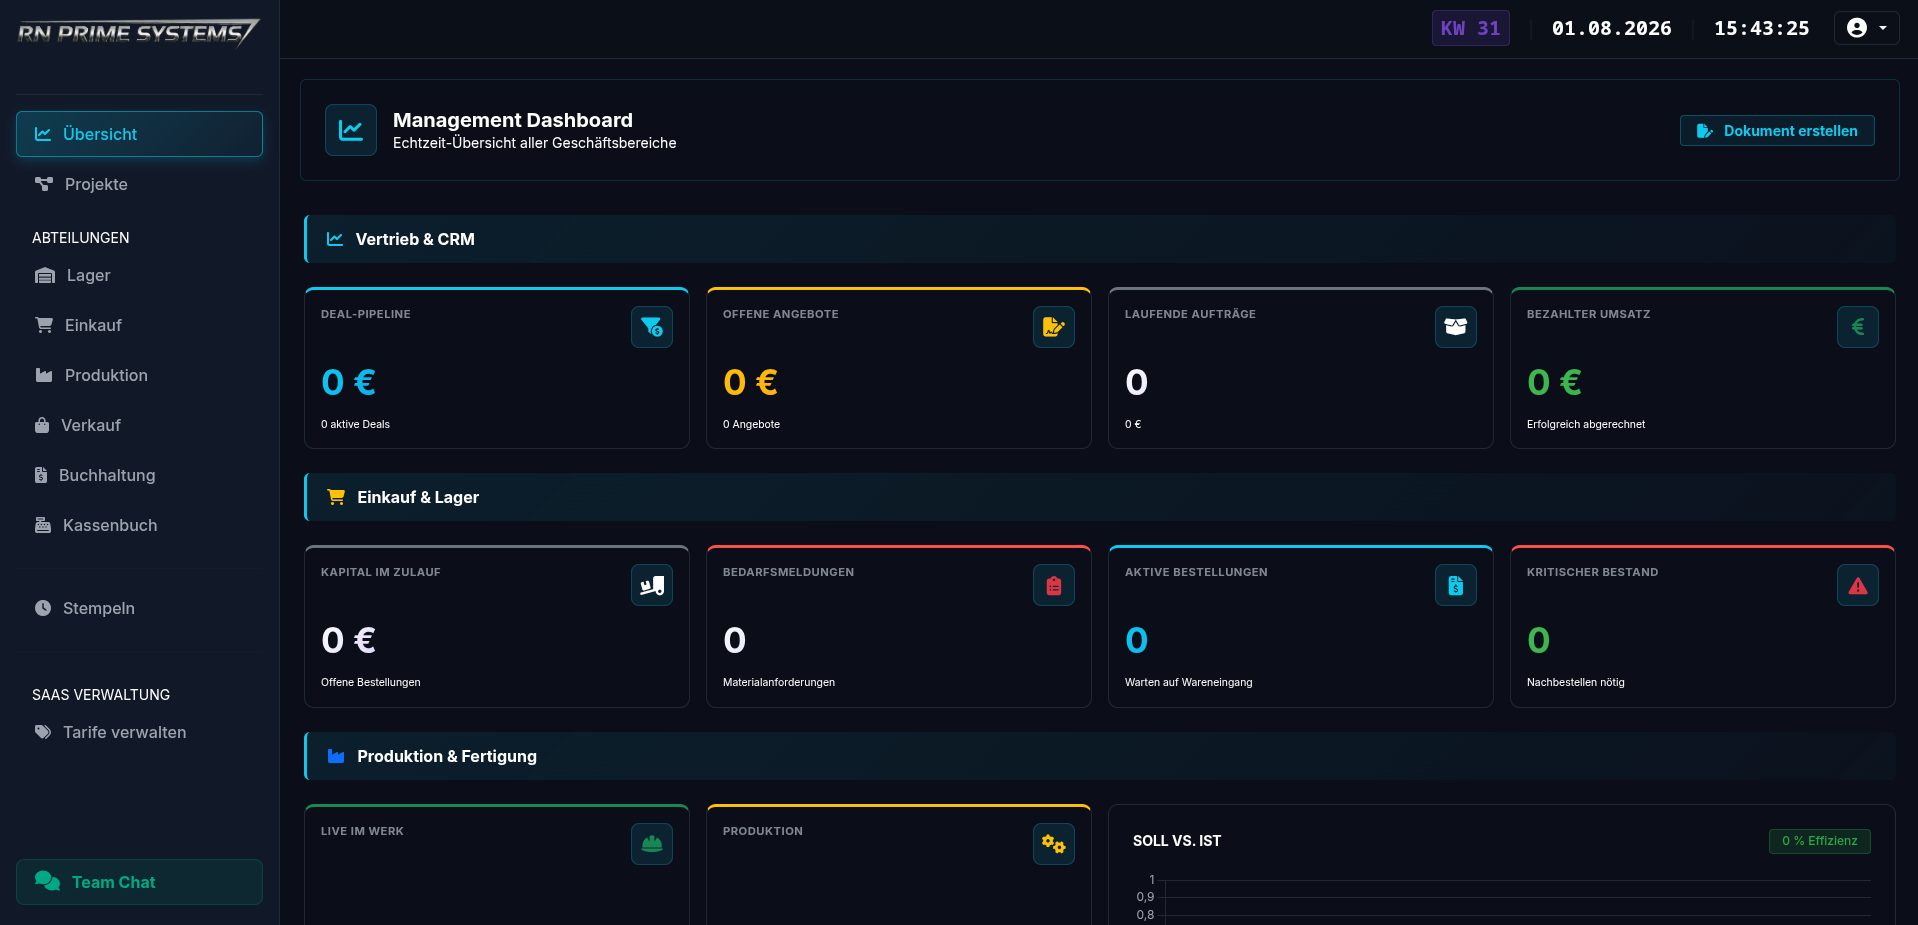Click the Buchhaltung invoice sidebar icon
The height and width of the screenshot is (925, 1918).
click(41, 475)
